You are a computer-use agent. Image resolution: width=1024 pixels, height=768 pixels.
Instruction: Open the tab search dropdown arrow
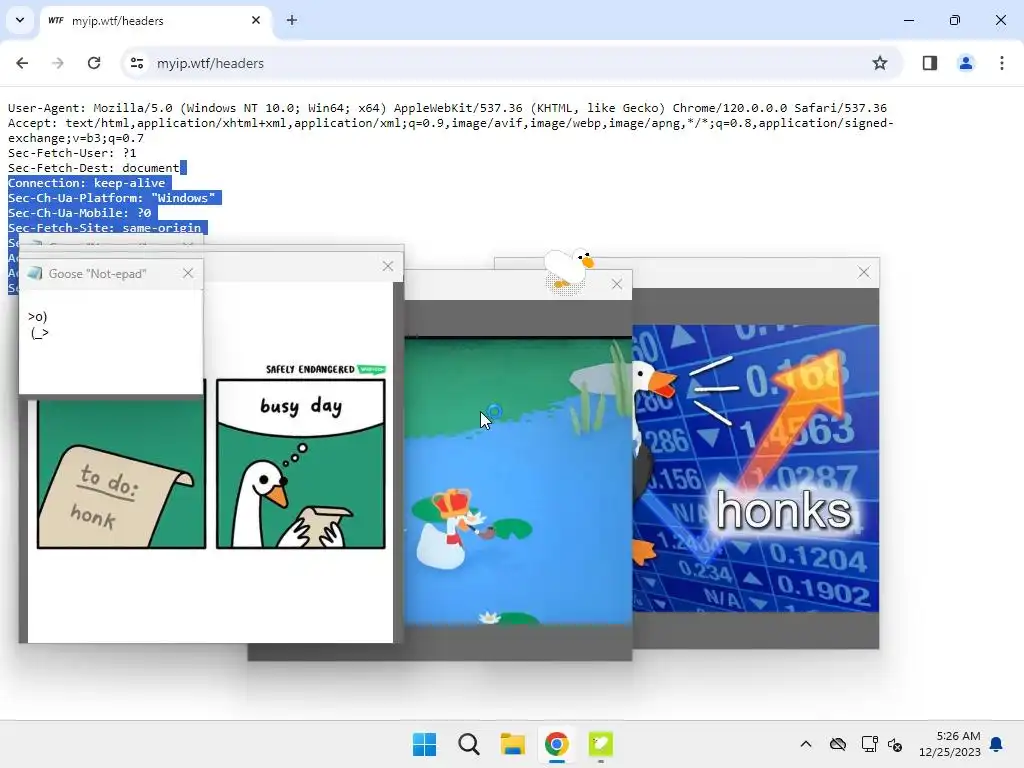[x=20, y=20]
